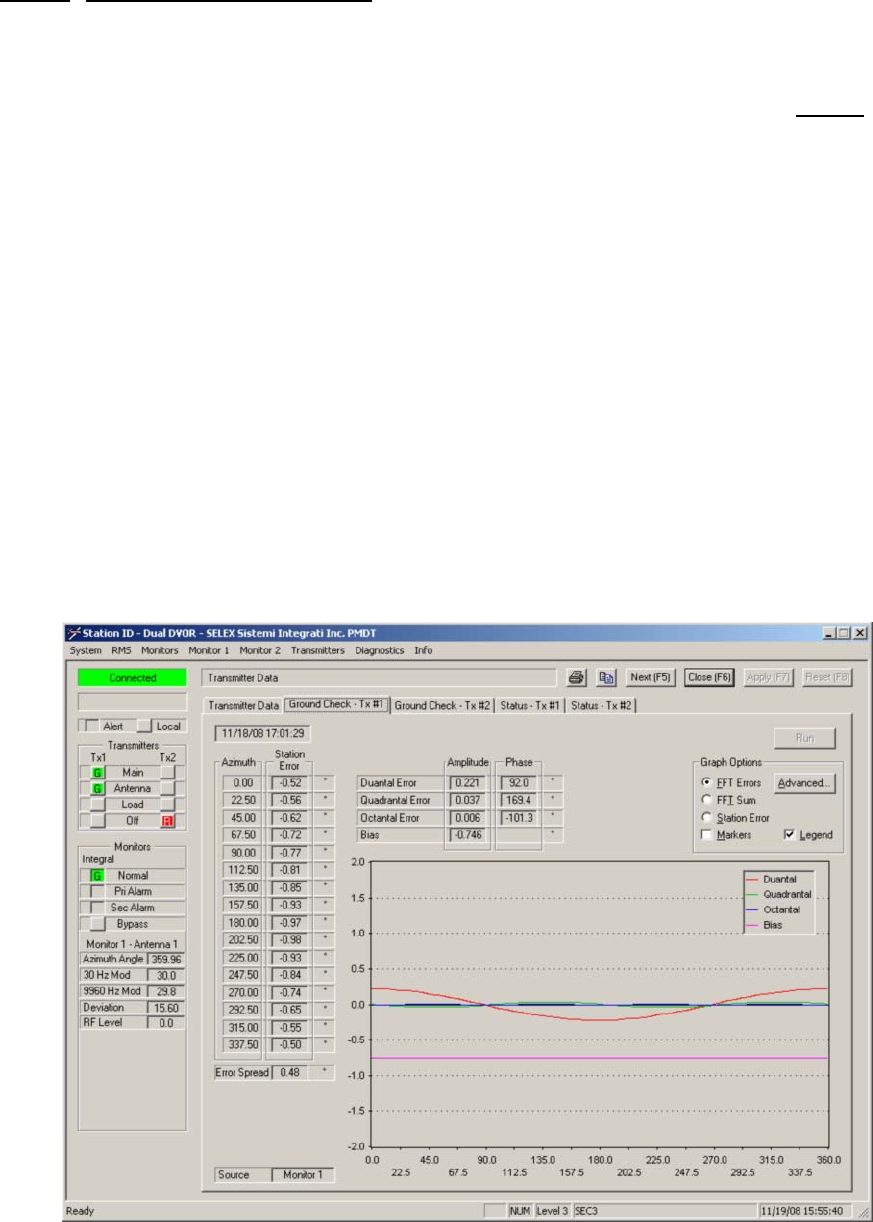The height and width of the screenshot is (1222, 873).
Task: Click the Connected status field
Action: coord(133,677)
